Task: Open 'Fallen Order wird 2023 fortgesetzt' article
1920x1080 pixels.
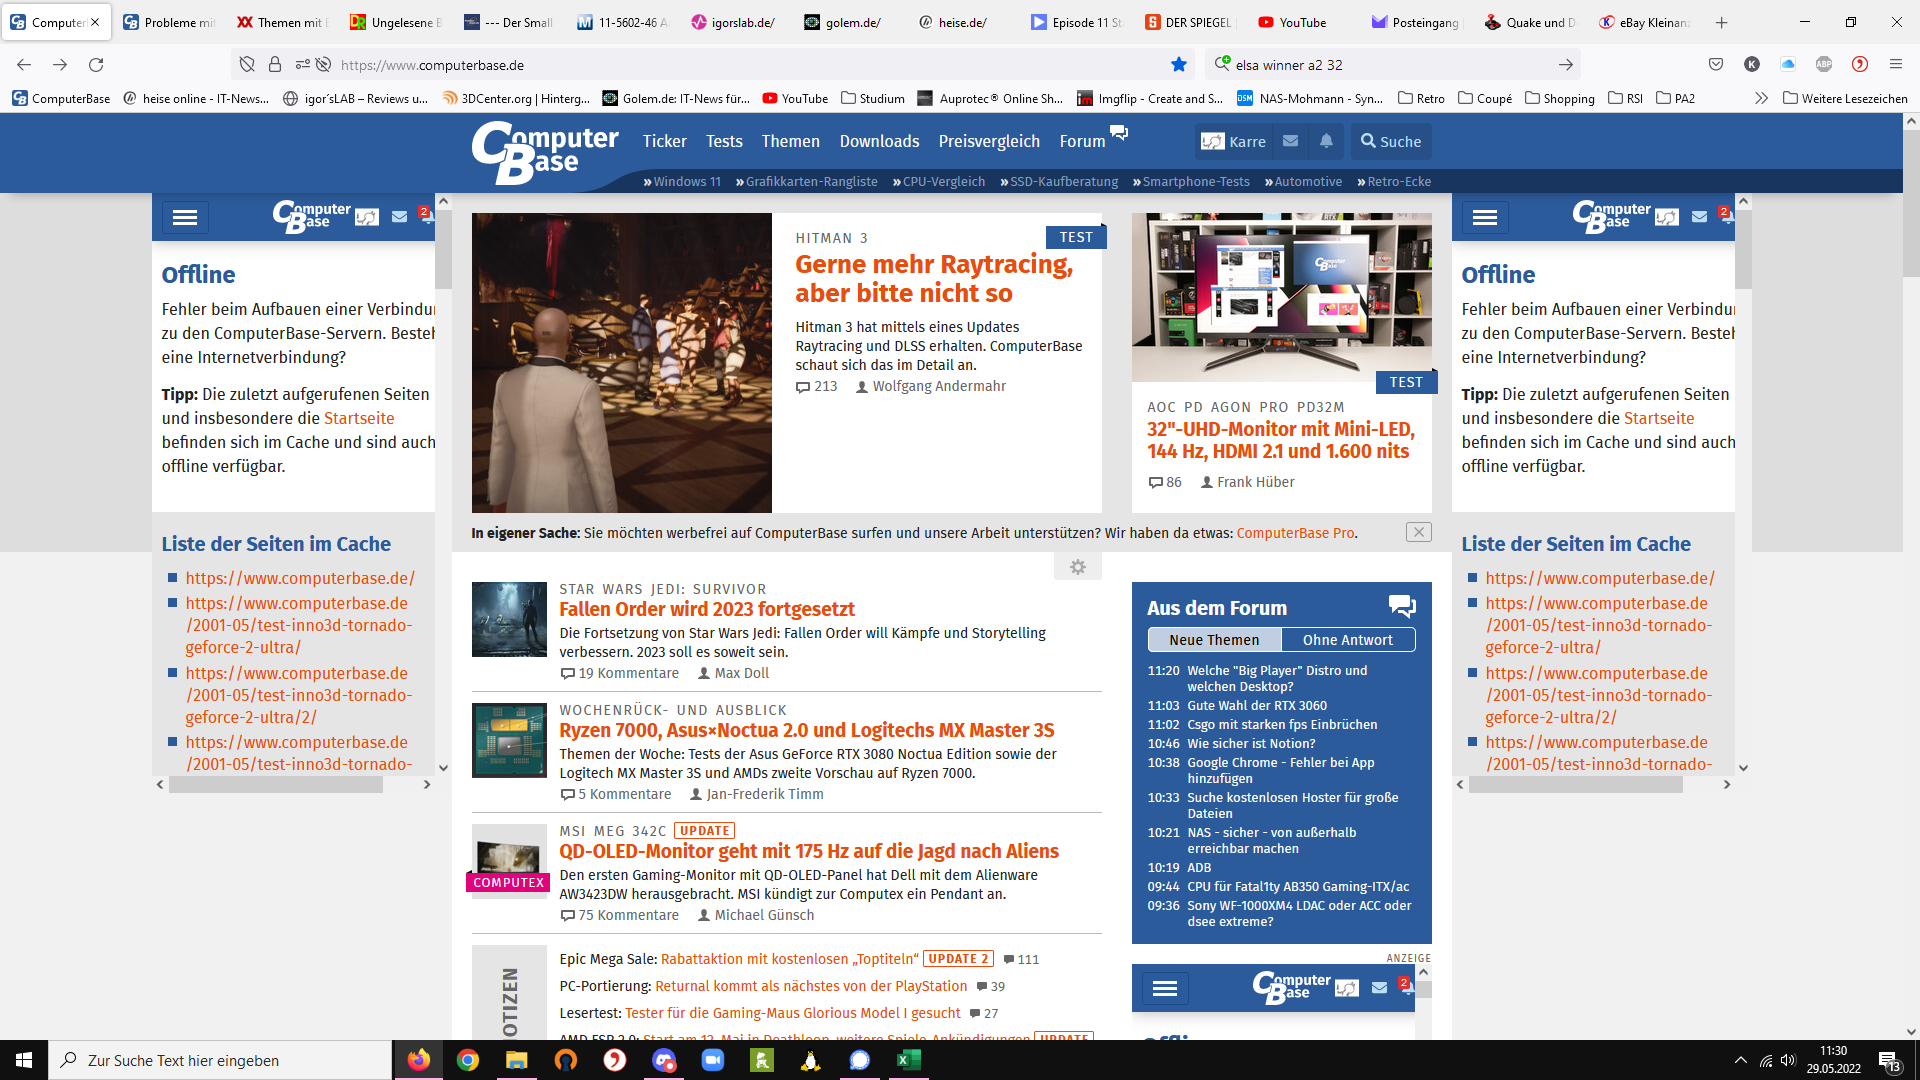Action: tap(707, 609)
